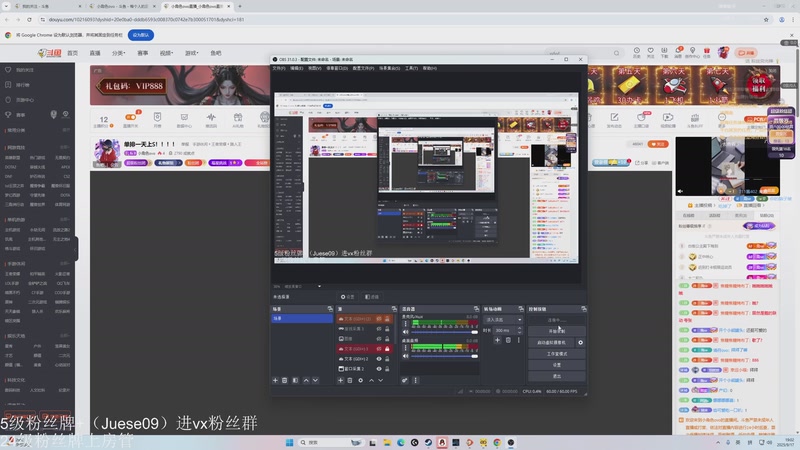
Task: Open advanced audio properties in mixer footer
Action: point(405,380)
